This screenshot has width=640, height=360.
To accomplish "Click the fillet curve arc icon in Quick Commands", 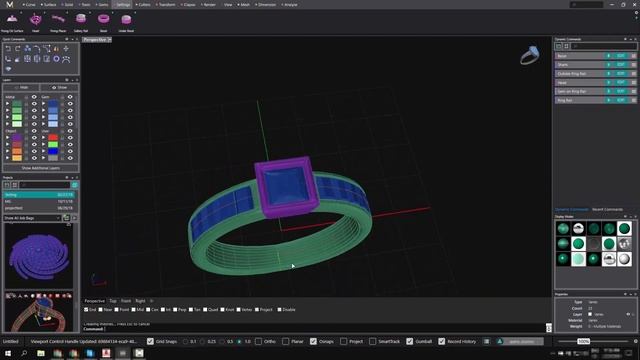I will [37, 49].
